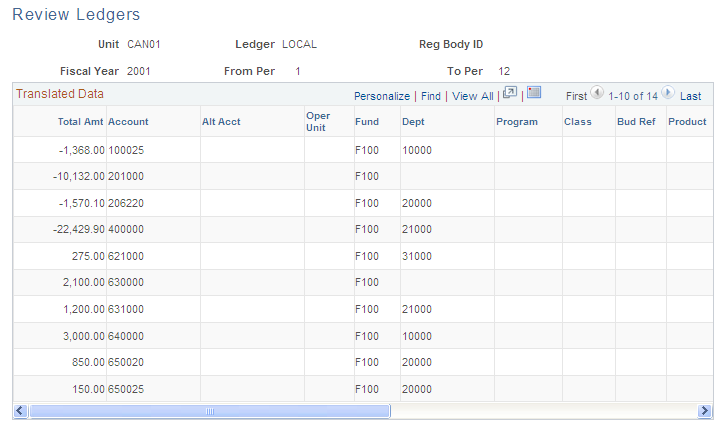724x428 pixels.
Task: Sort by Alt Acct column header
Action: (x=221, y=122)
